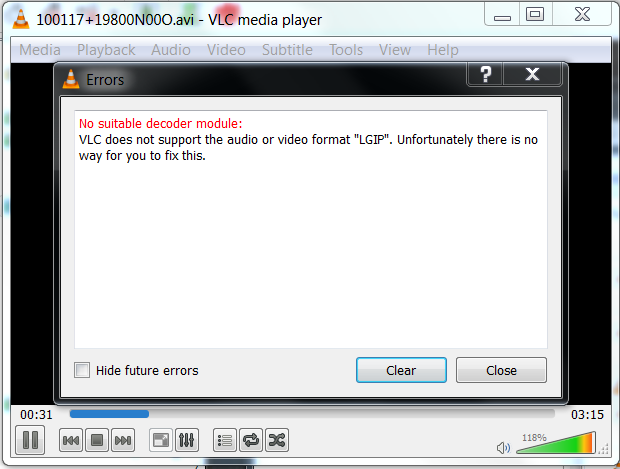This screenshot has width=620, height=469.
Task: Stop playback with the stop button
Action: pos(97,440)
